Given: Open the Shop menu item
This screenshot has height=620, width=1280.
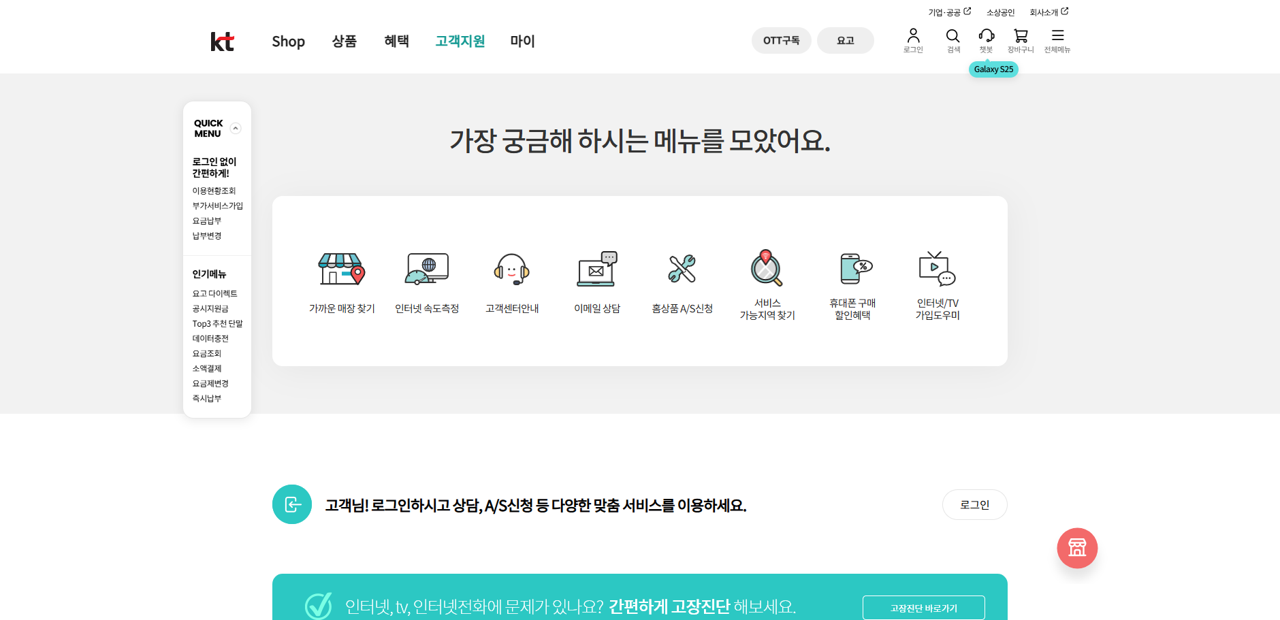Looking at the screenshot, I should pos(288,42).
